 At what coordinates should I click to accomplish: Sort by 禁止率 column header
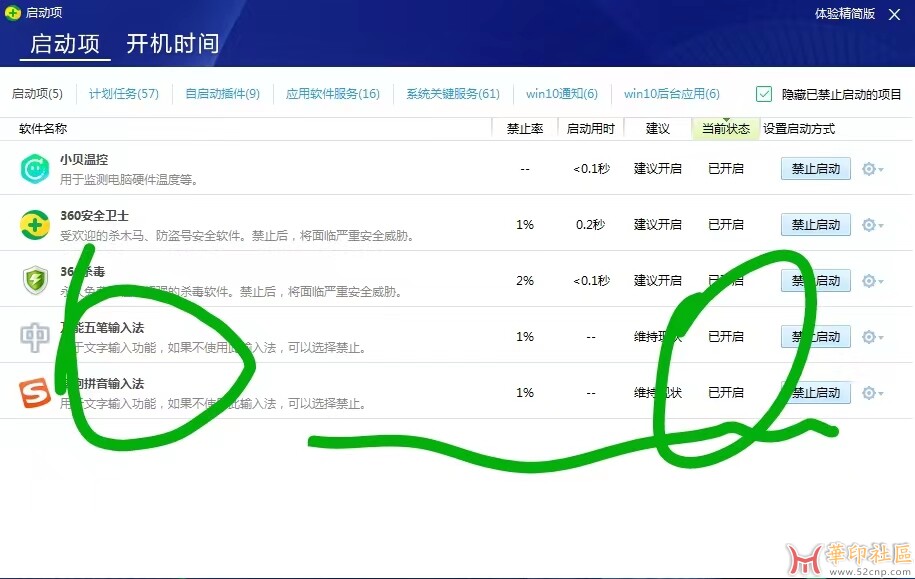point(525,128)
